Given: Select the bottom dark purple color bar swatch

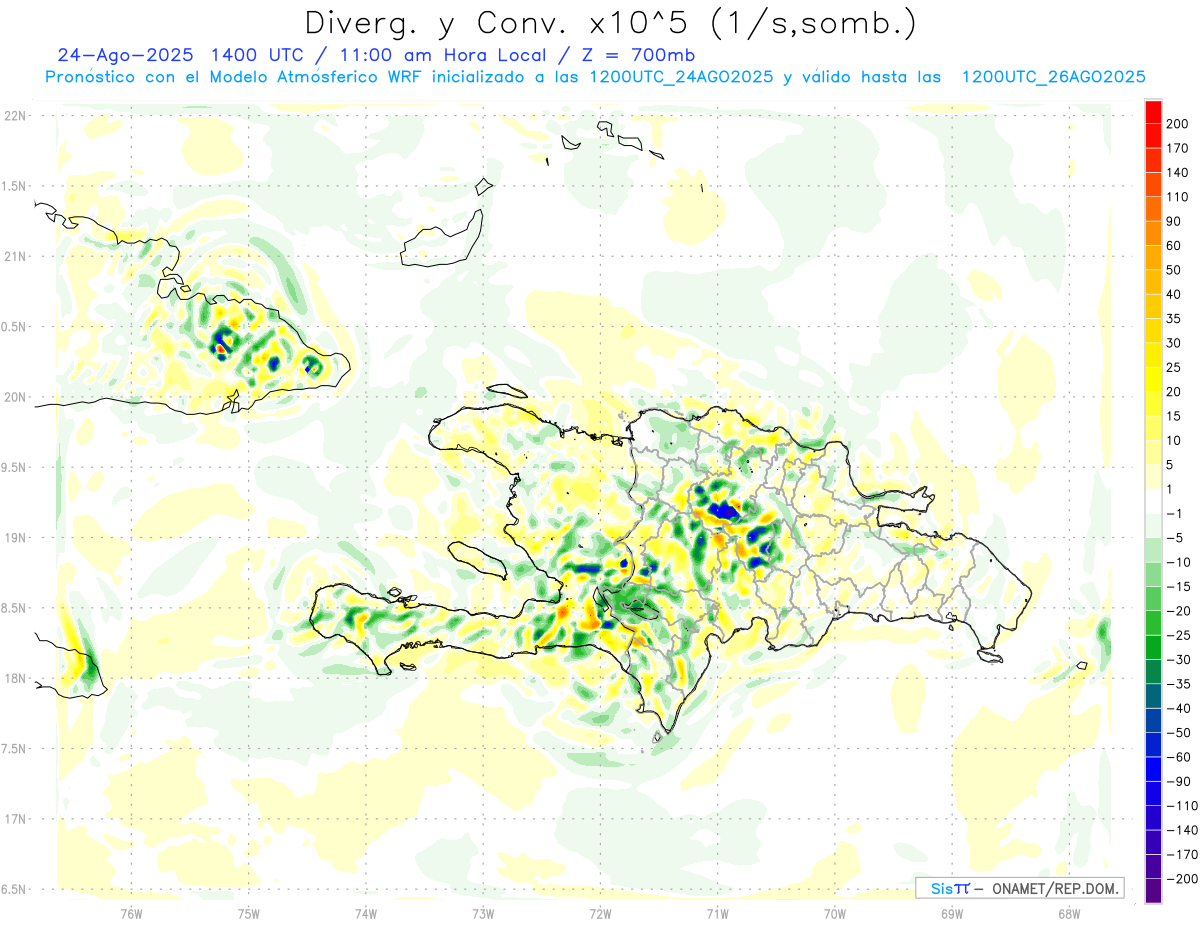Looking at the screenshot, I should (x=1153, y=890).
